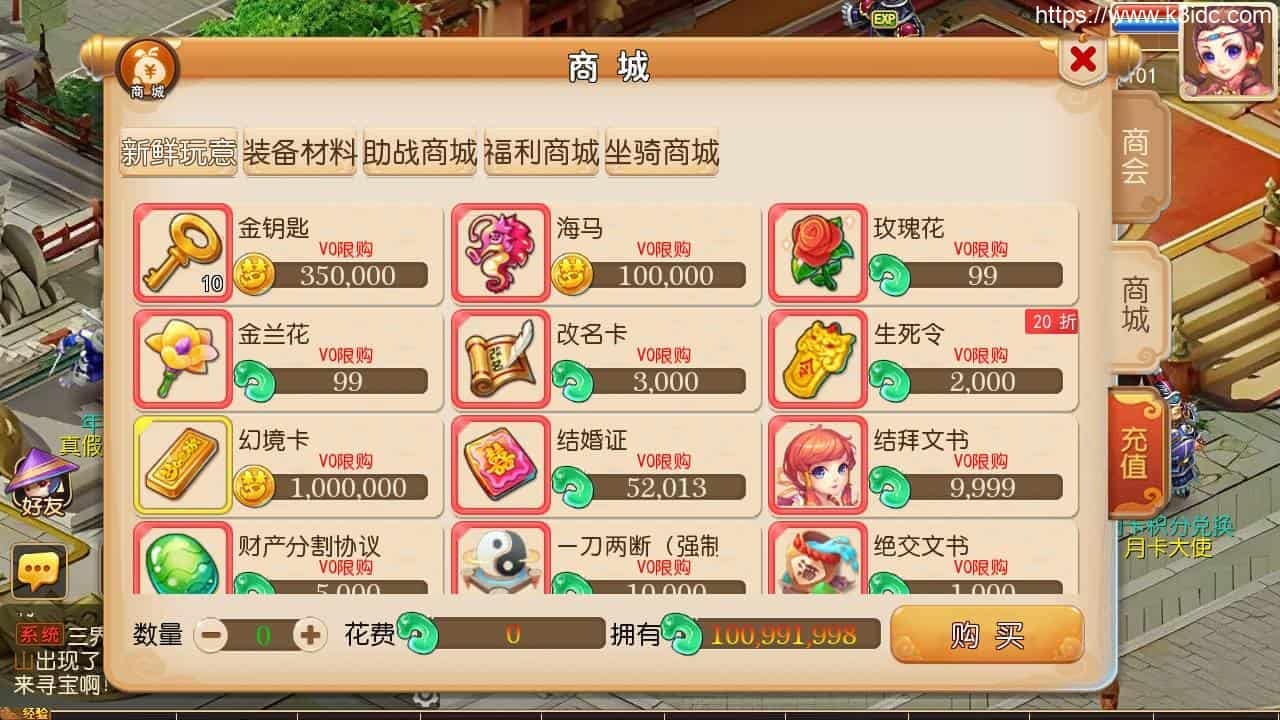
Task: Select the red marriage certificate icon
Action: [500, 465]
